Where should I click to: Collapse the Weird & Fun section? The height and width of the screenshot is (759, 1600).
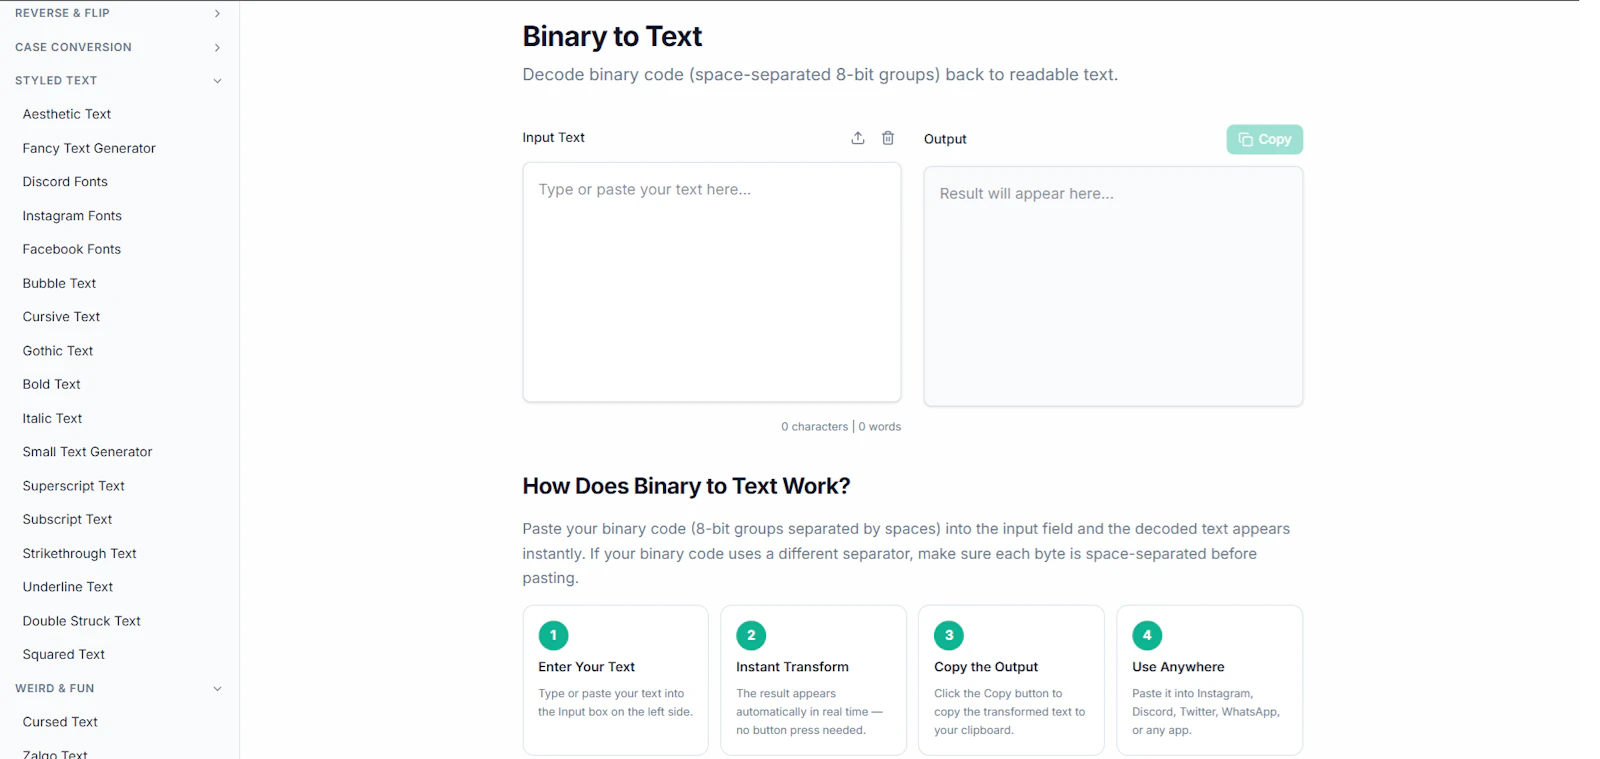coord(119,688)
